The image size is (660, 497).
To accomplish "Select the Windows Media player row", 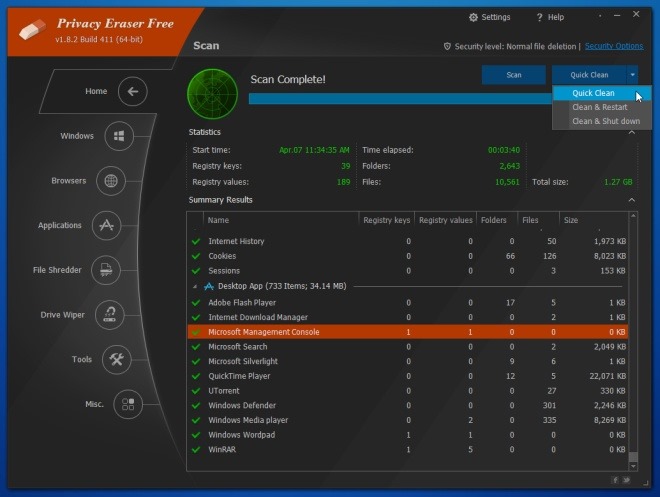I will pyautogui.click(x=407, y=420).
